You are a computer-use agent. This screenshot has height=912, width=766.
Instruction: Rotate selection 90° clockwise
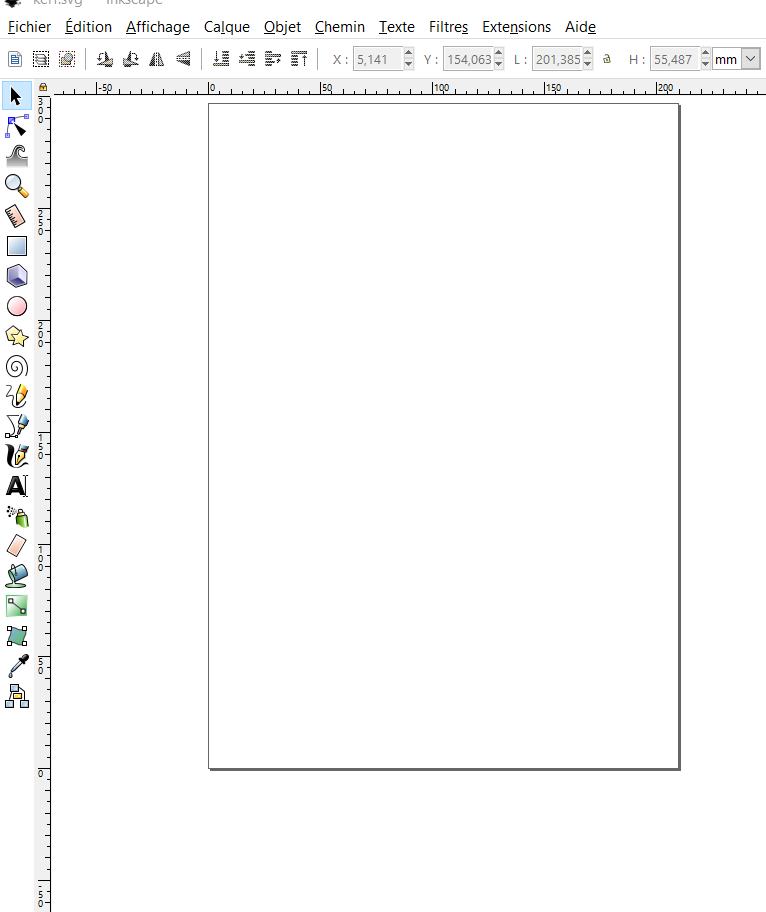pos(131,59)
